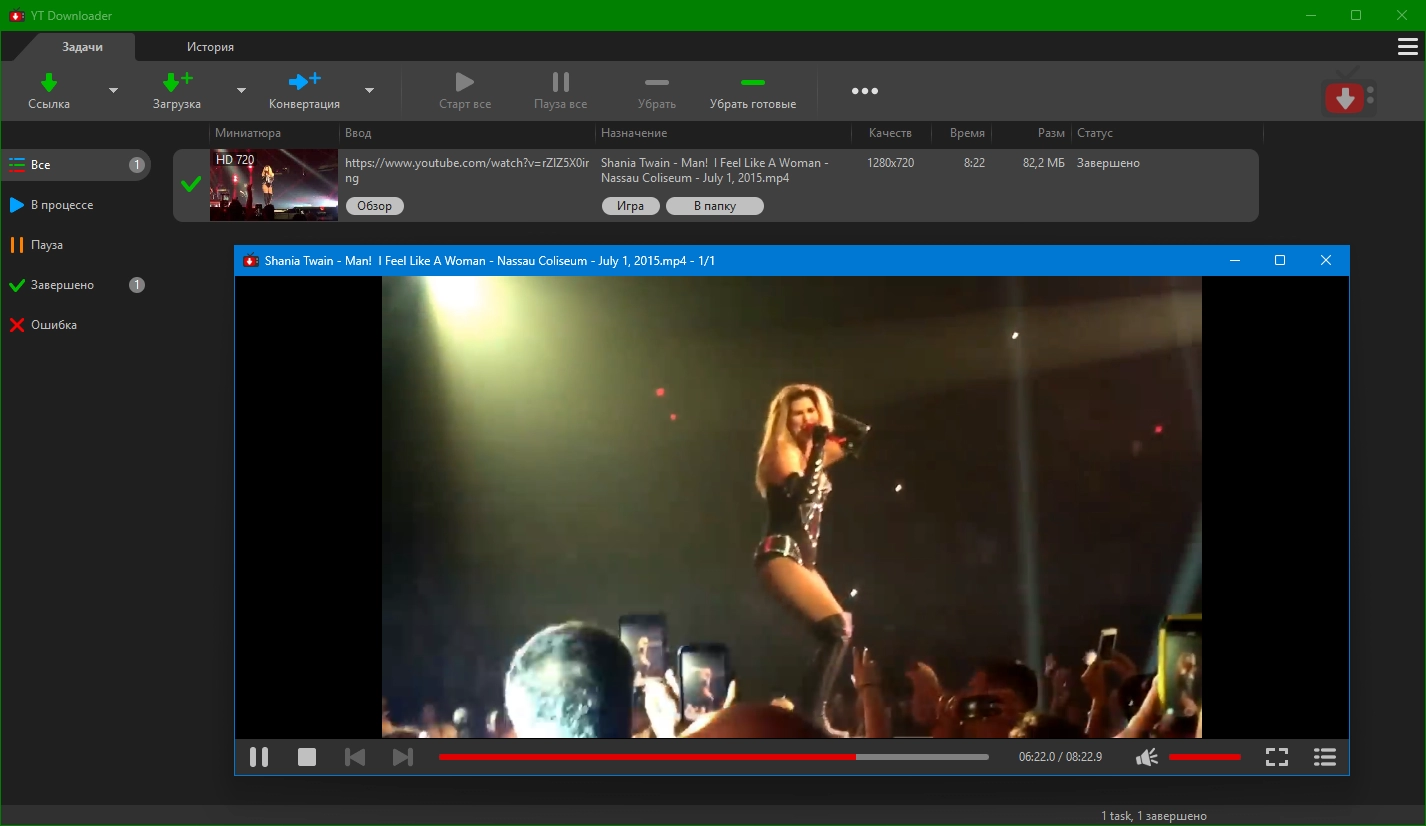The width and height of the screenshot is (1426, 826).
Task: Pause the playing video
Action: [259, 757]
